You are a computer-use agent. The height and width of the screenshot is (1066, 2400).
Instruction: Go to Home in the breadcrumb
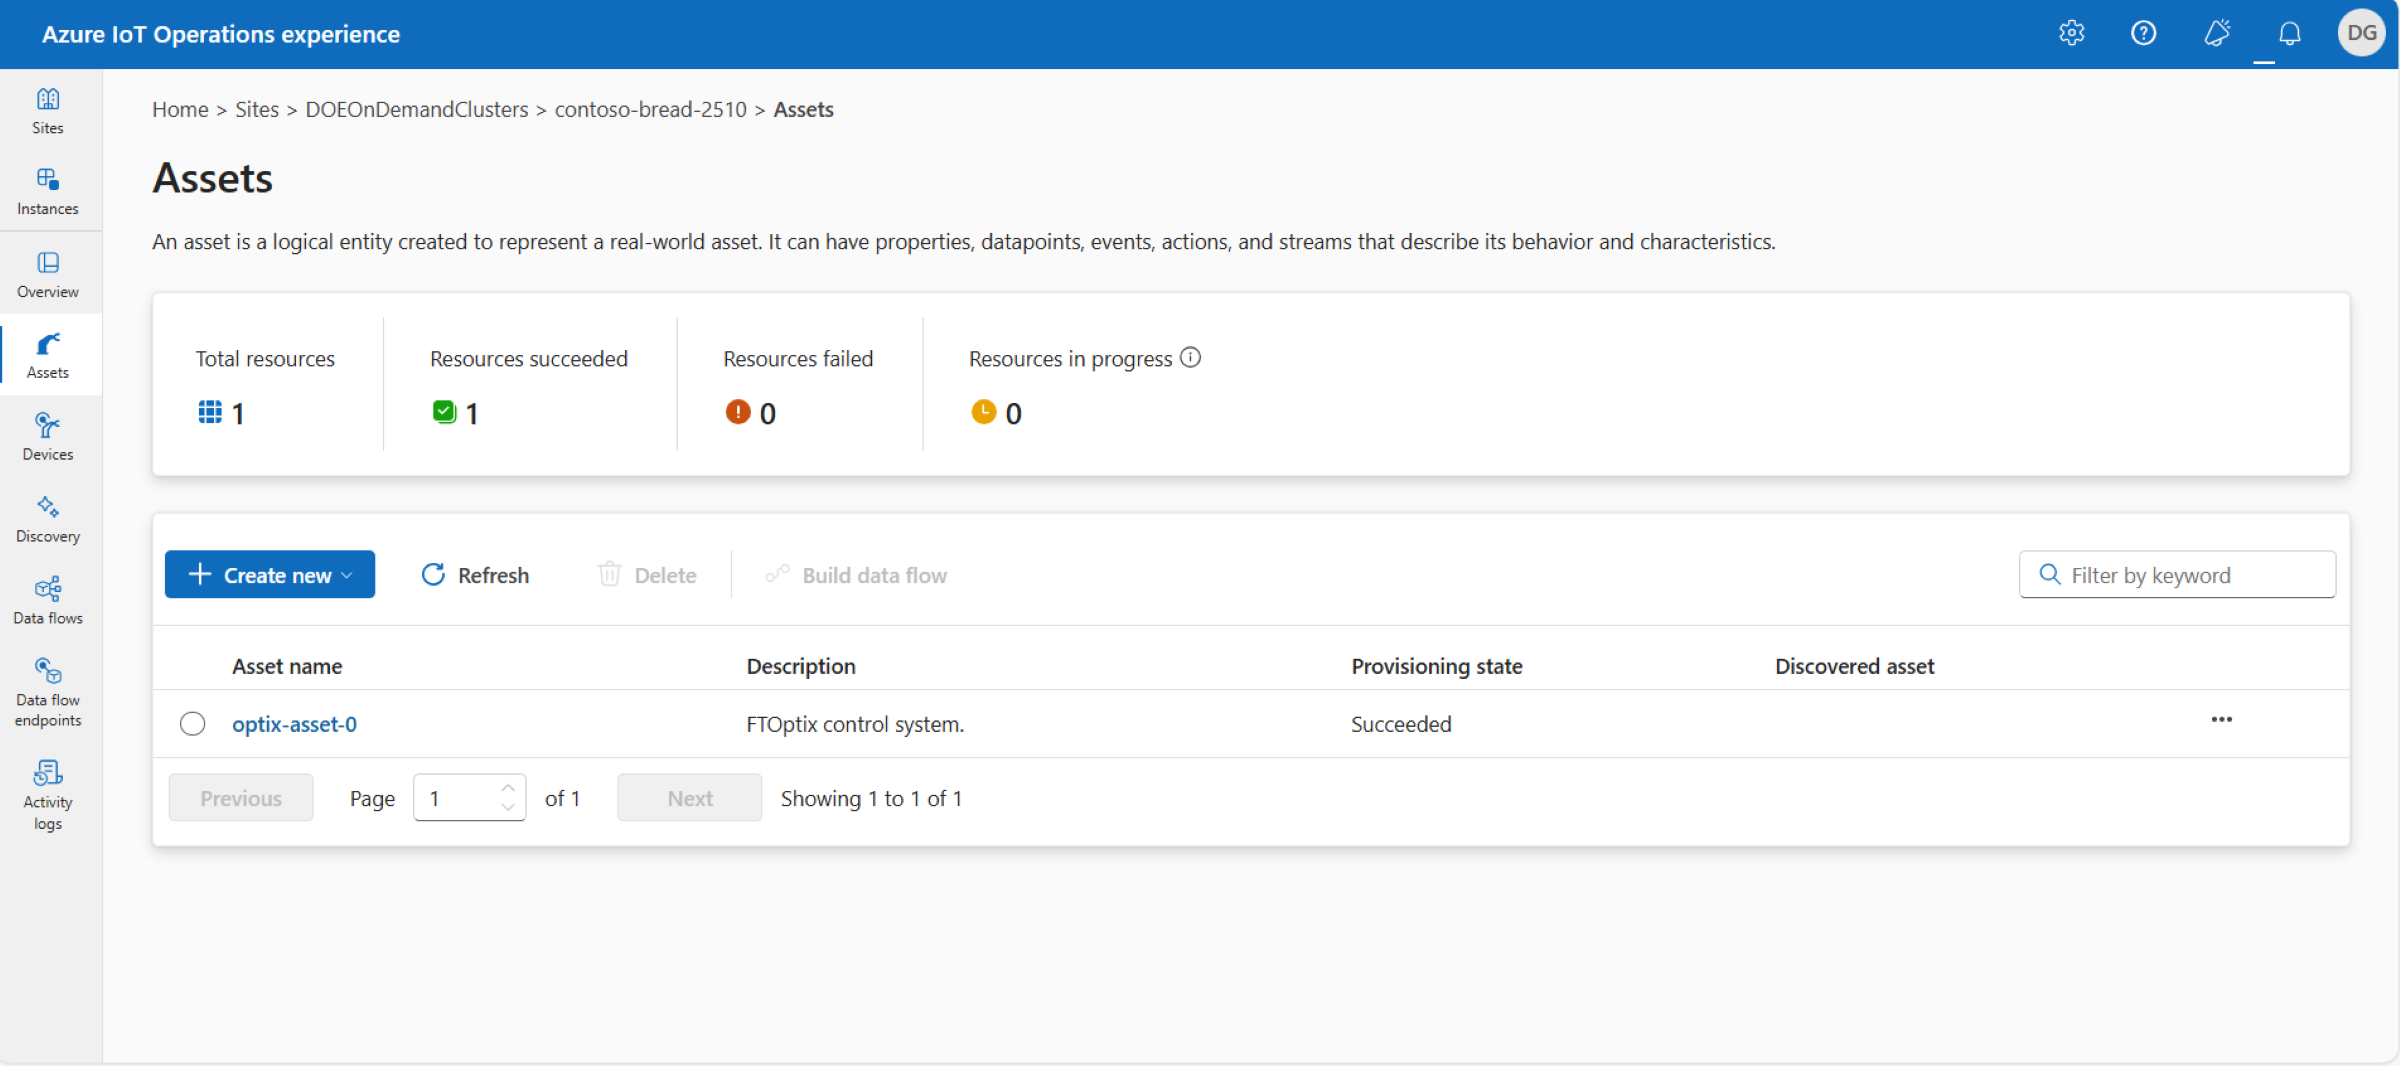click(x=180, y=109)
